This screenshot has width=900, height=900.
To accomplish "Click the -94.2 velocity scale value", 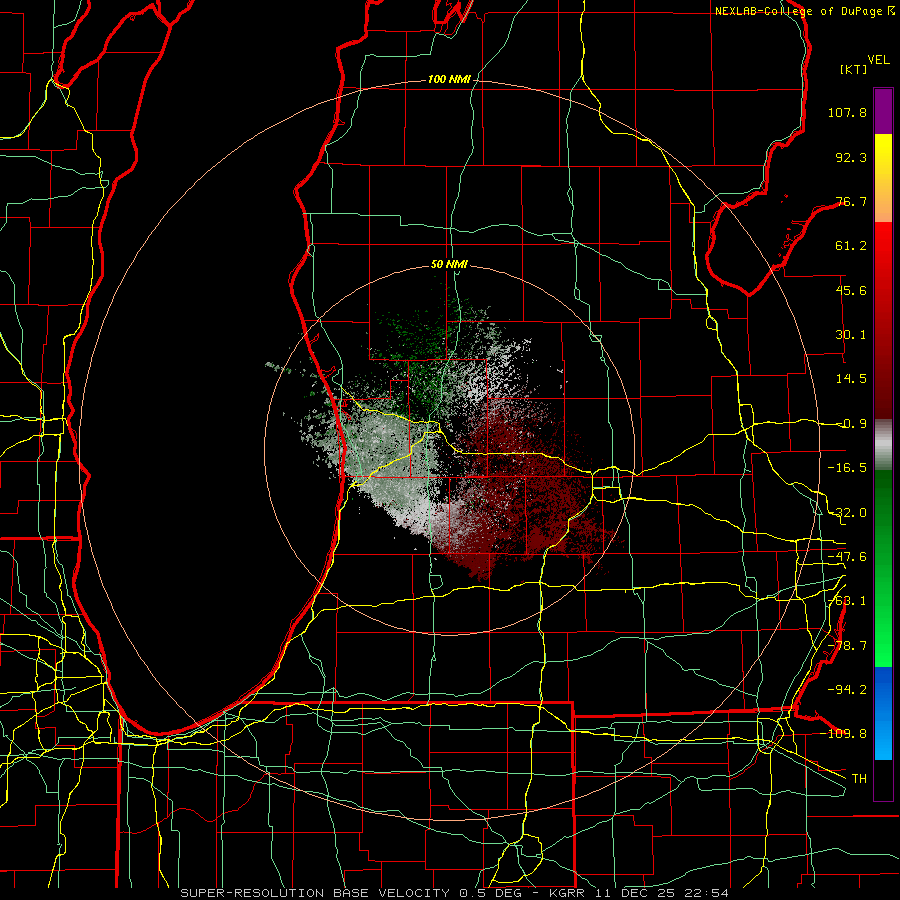I will click(847, 689).
